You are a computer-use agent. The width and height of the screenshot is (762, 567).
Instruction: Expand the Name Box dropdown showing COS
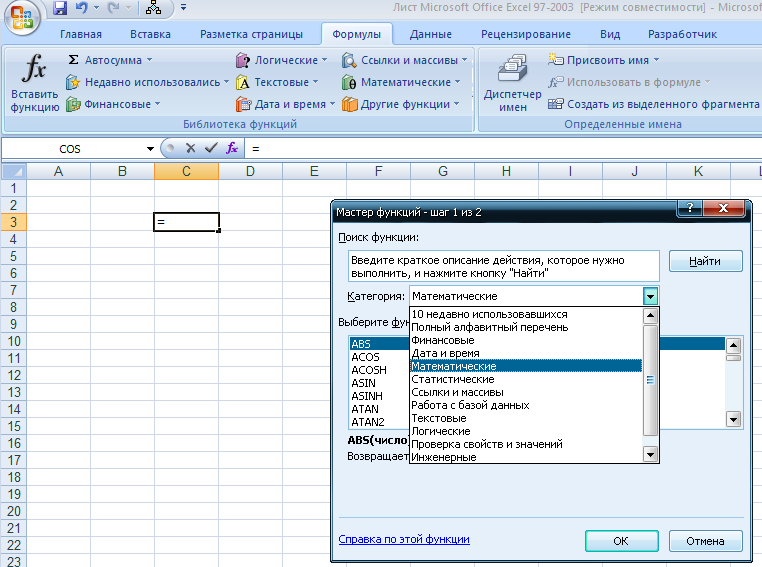[x=150, y=149]
